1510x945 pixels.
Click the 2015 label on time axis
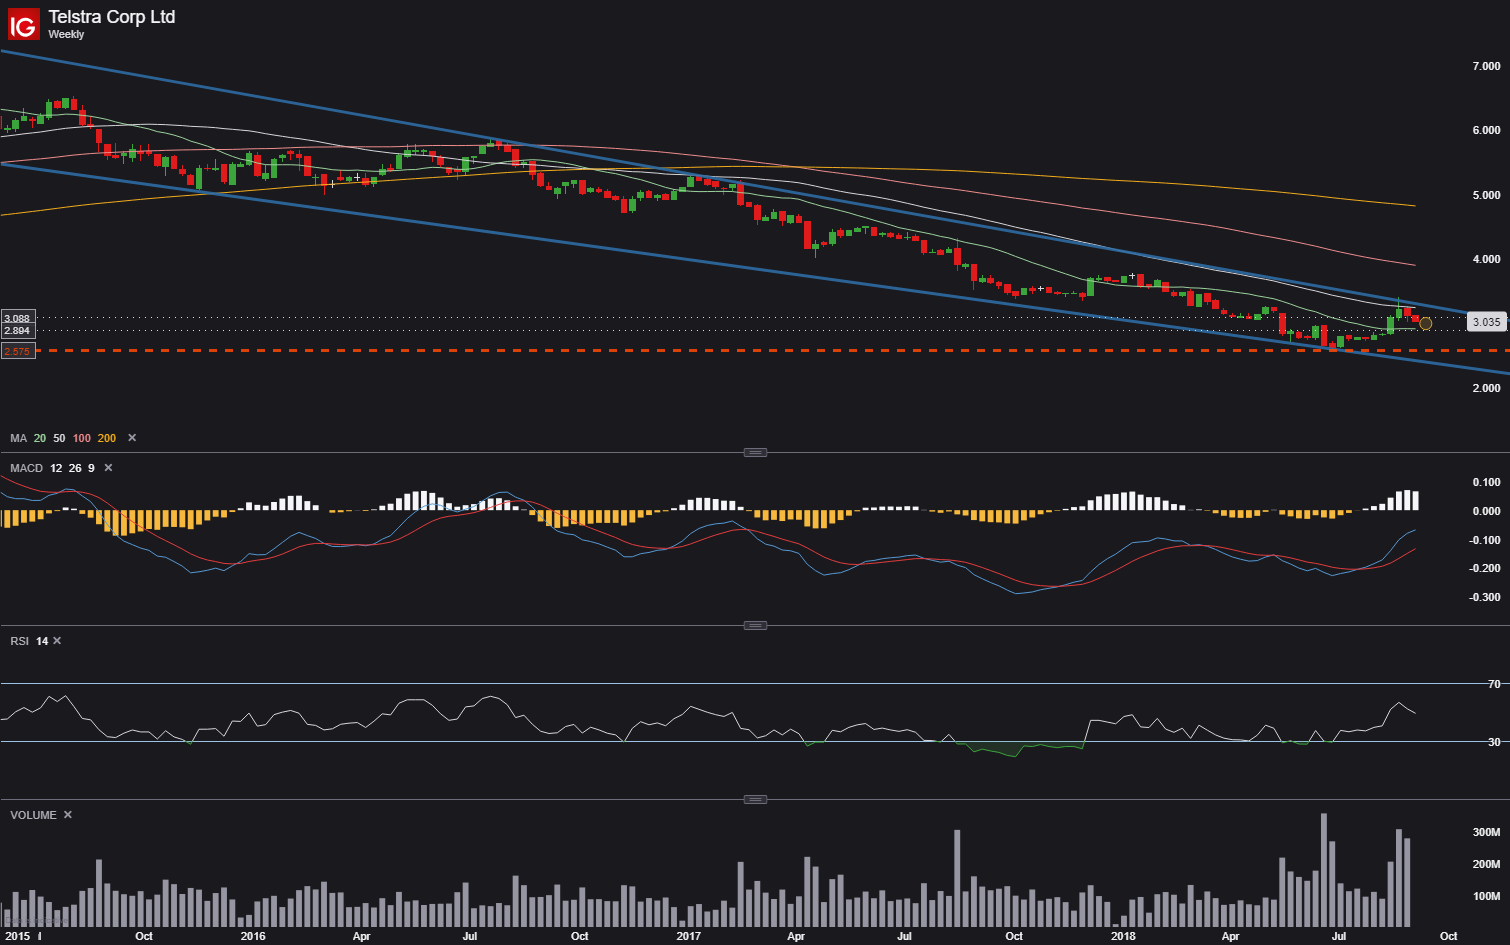point(18,936)
